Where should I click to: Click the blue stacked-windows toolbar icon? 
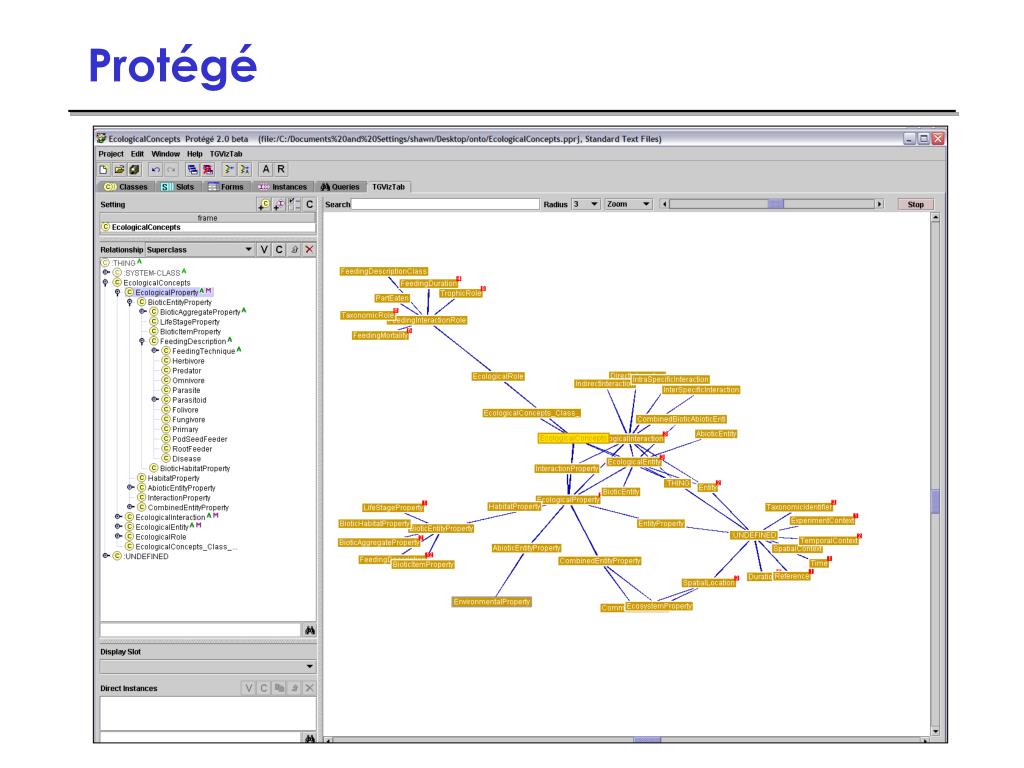click(193, 170)
